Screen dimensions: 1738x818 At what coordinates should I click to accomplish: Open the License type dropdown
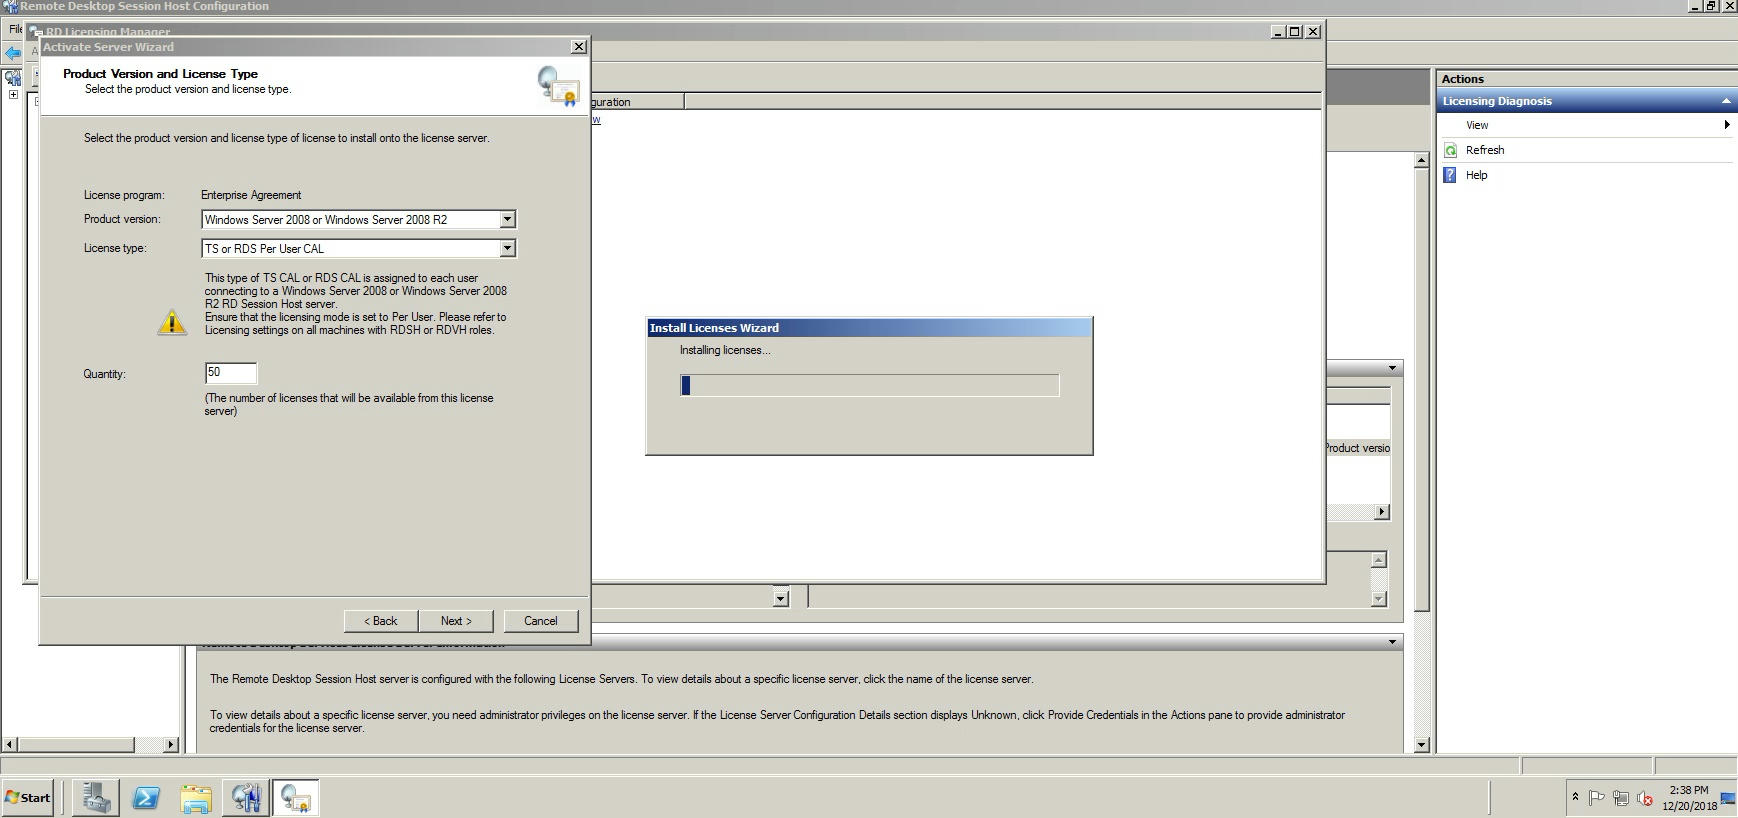coord(507,248)
